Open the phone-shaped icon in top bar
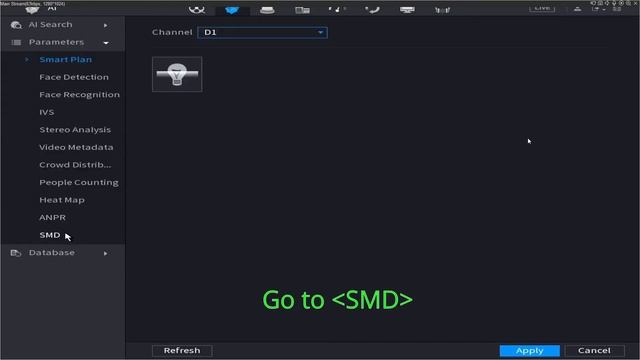The height and width of the screenshot is (360, 640). (372, 10)
